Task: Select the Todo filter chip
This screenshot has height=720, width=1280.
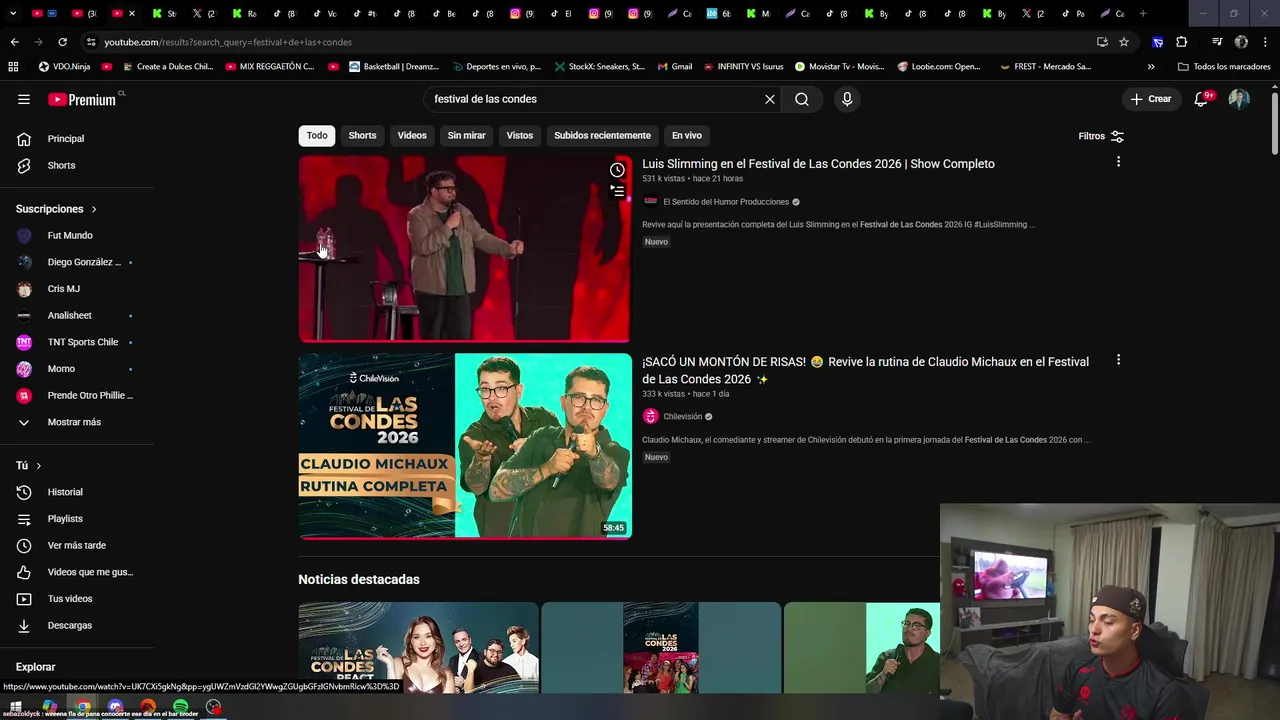Action: (x=317, y=135)
